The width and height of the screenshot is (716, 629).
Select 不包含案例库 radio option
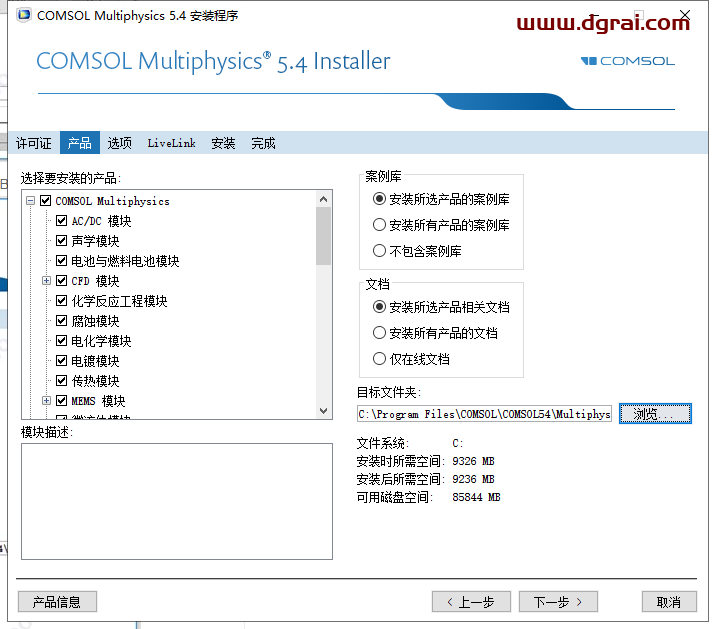[379, 251]
